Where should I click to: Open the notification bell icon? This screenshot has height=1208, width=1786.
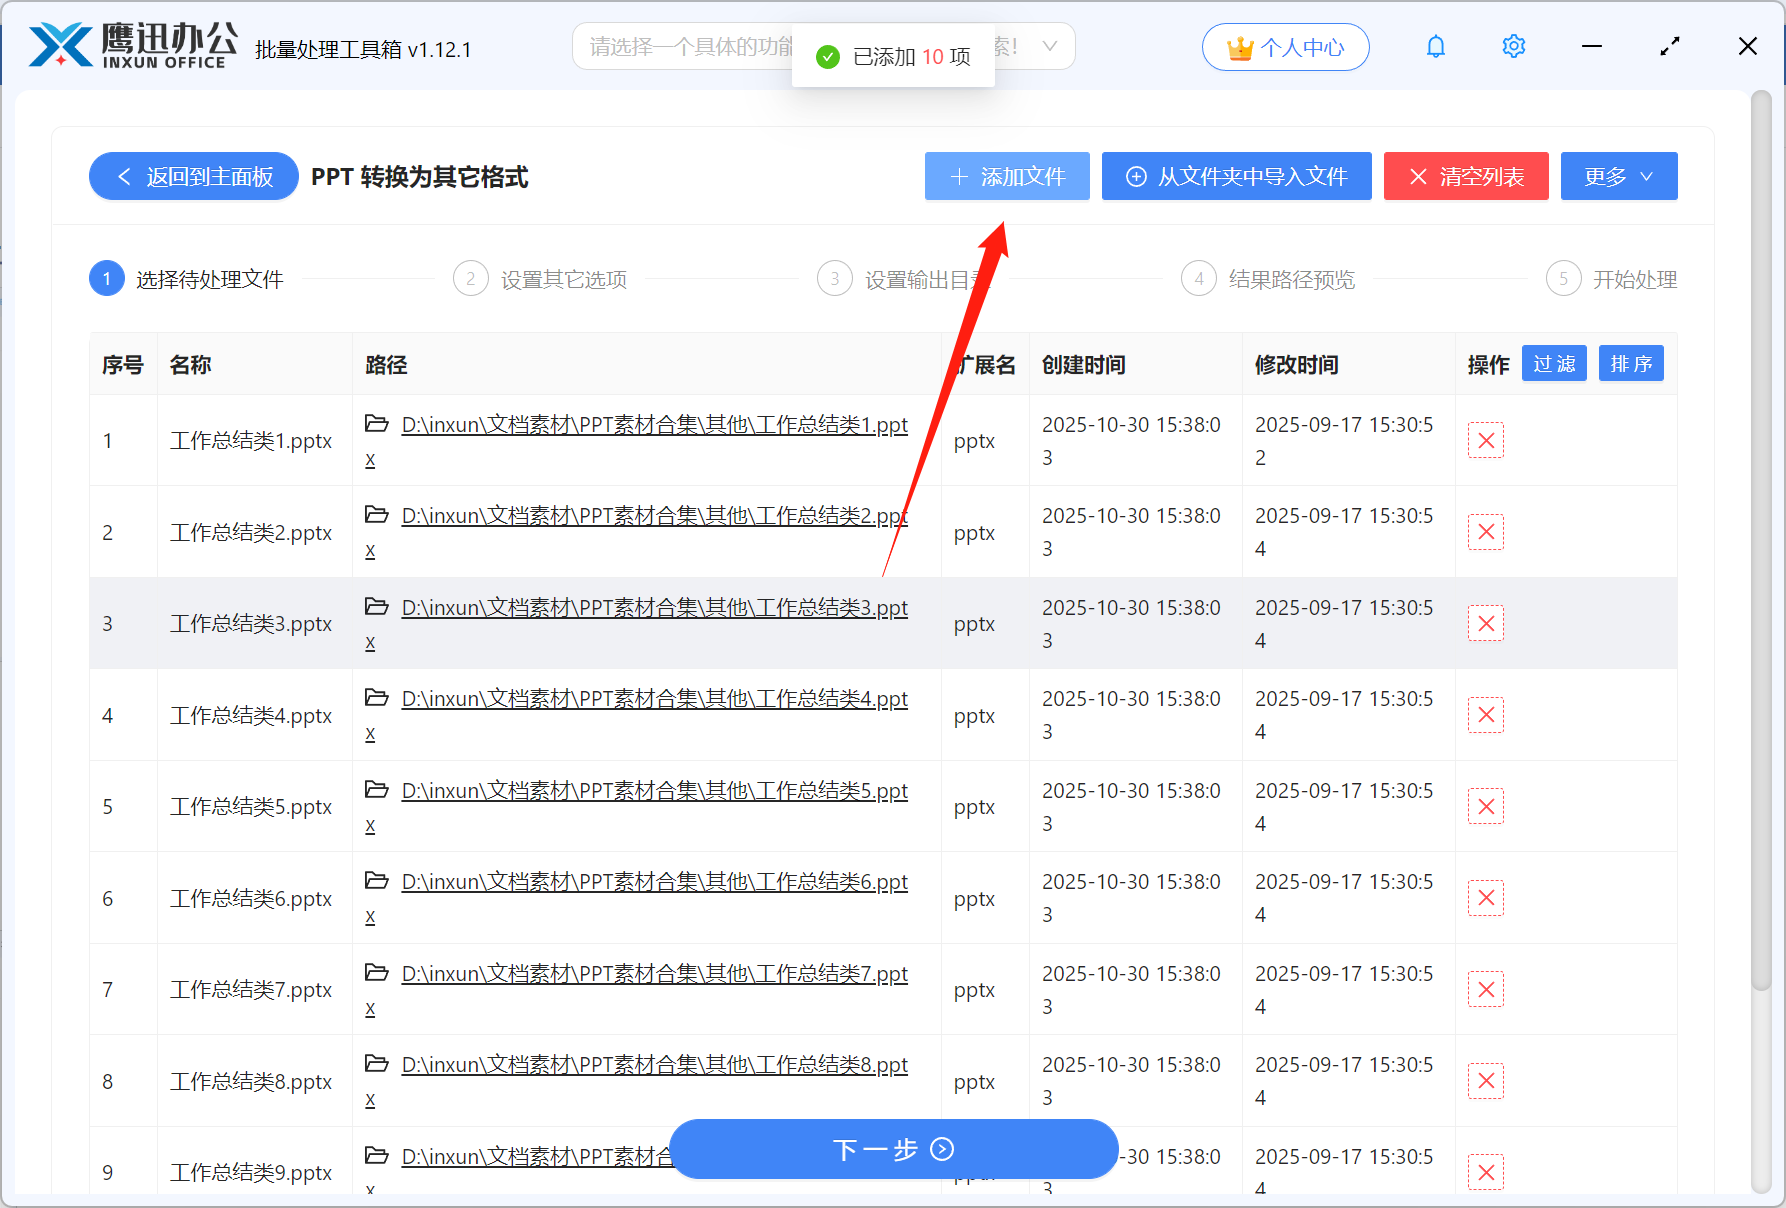tap(1436, 46)
